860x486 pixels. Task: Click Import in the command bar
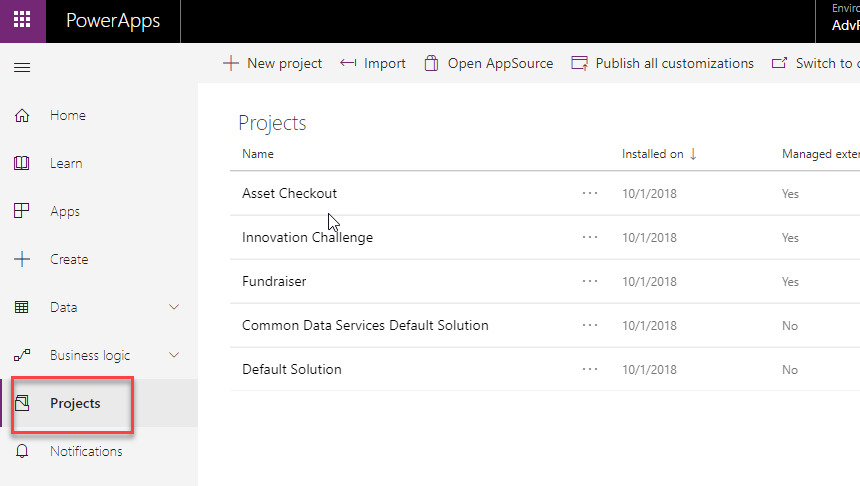[373, 63]
